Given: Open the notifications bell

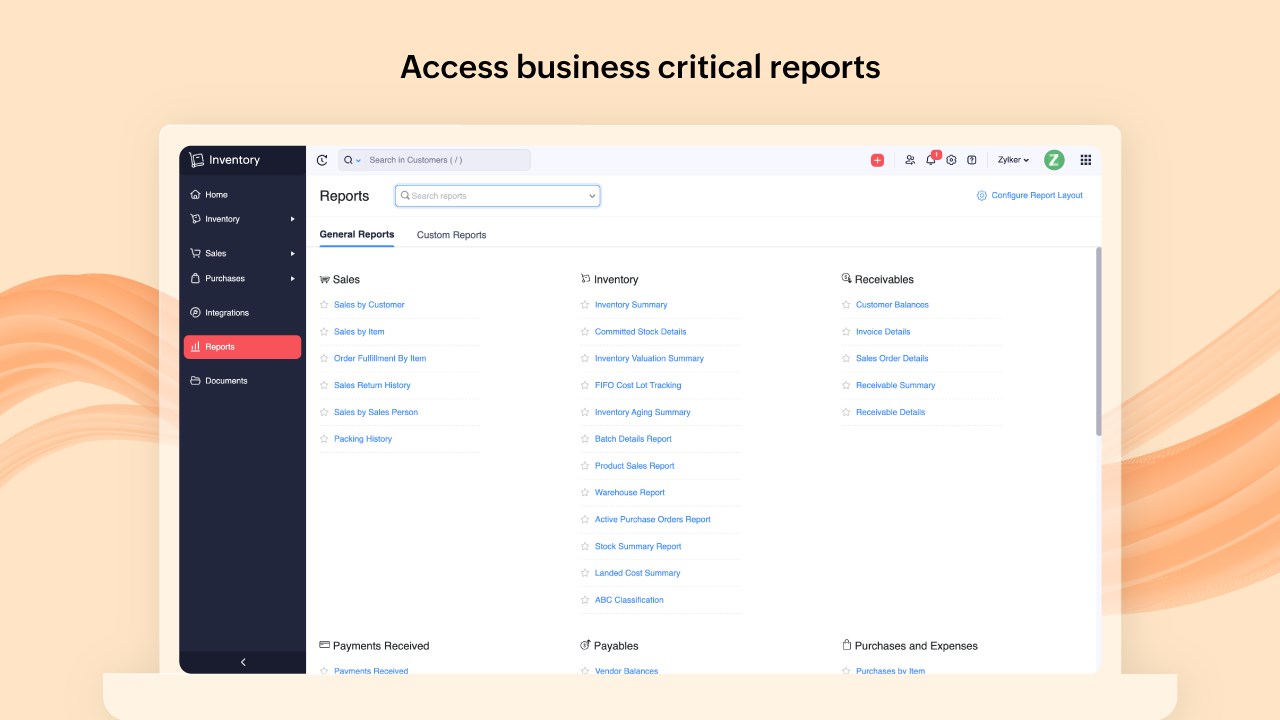Looking at the screenshot, I should [x=931, y=160].
